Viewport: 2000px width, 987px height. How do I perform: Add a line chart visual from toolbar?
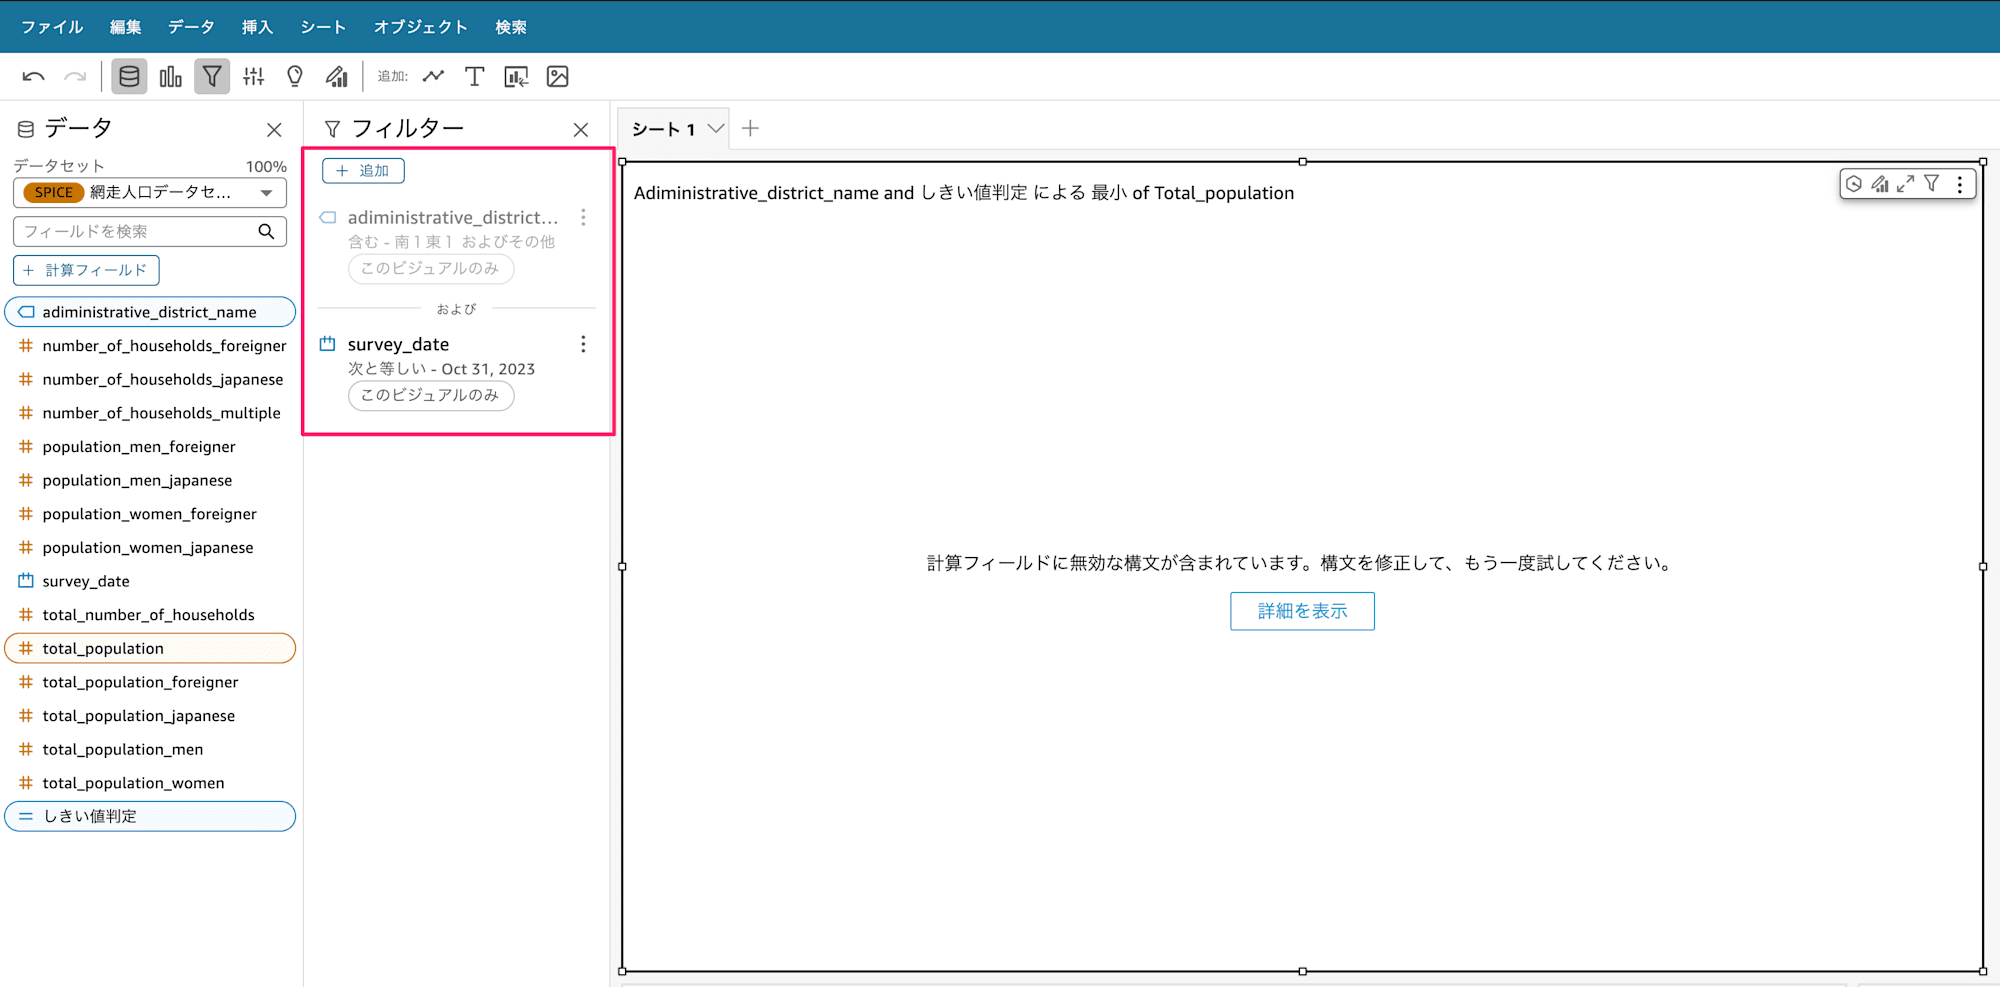click(x=433, y=76)
